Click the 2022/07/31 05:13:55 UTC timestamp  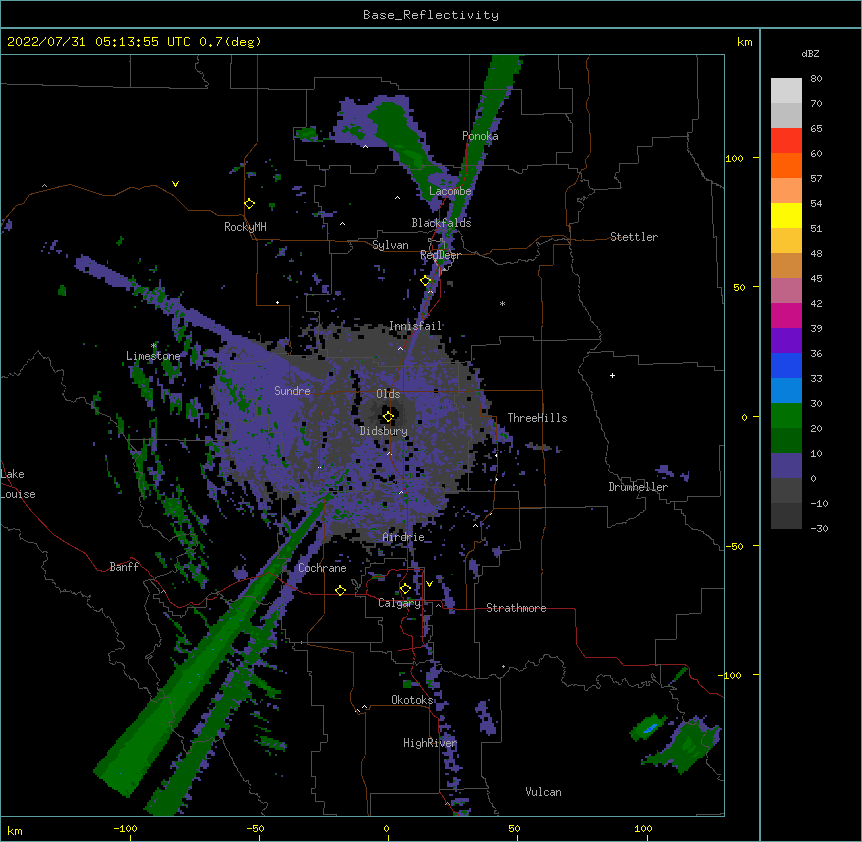pyautogui.click(x=98, y=42)
